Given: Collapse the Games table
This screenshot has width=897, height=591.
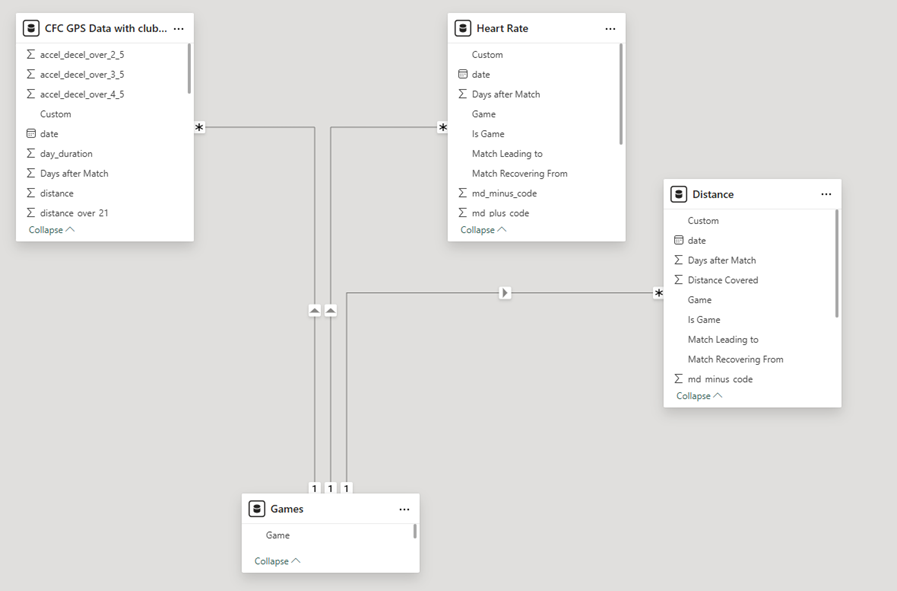Looking at the screenshot, I should pyautogui.click(x=277, y=561).
